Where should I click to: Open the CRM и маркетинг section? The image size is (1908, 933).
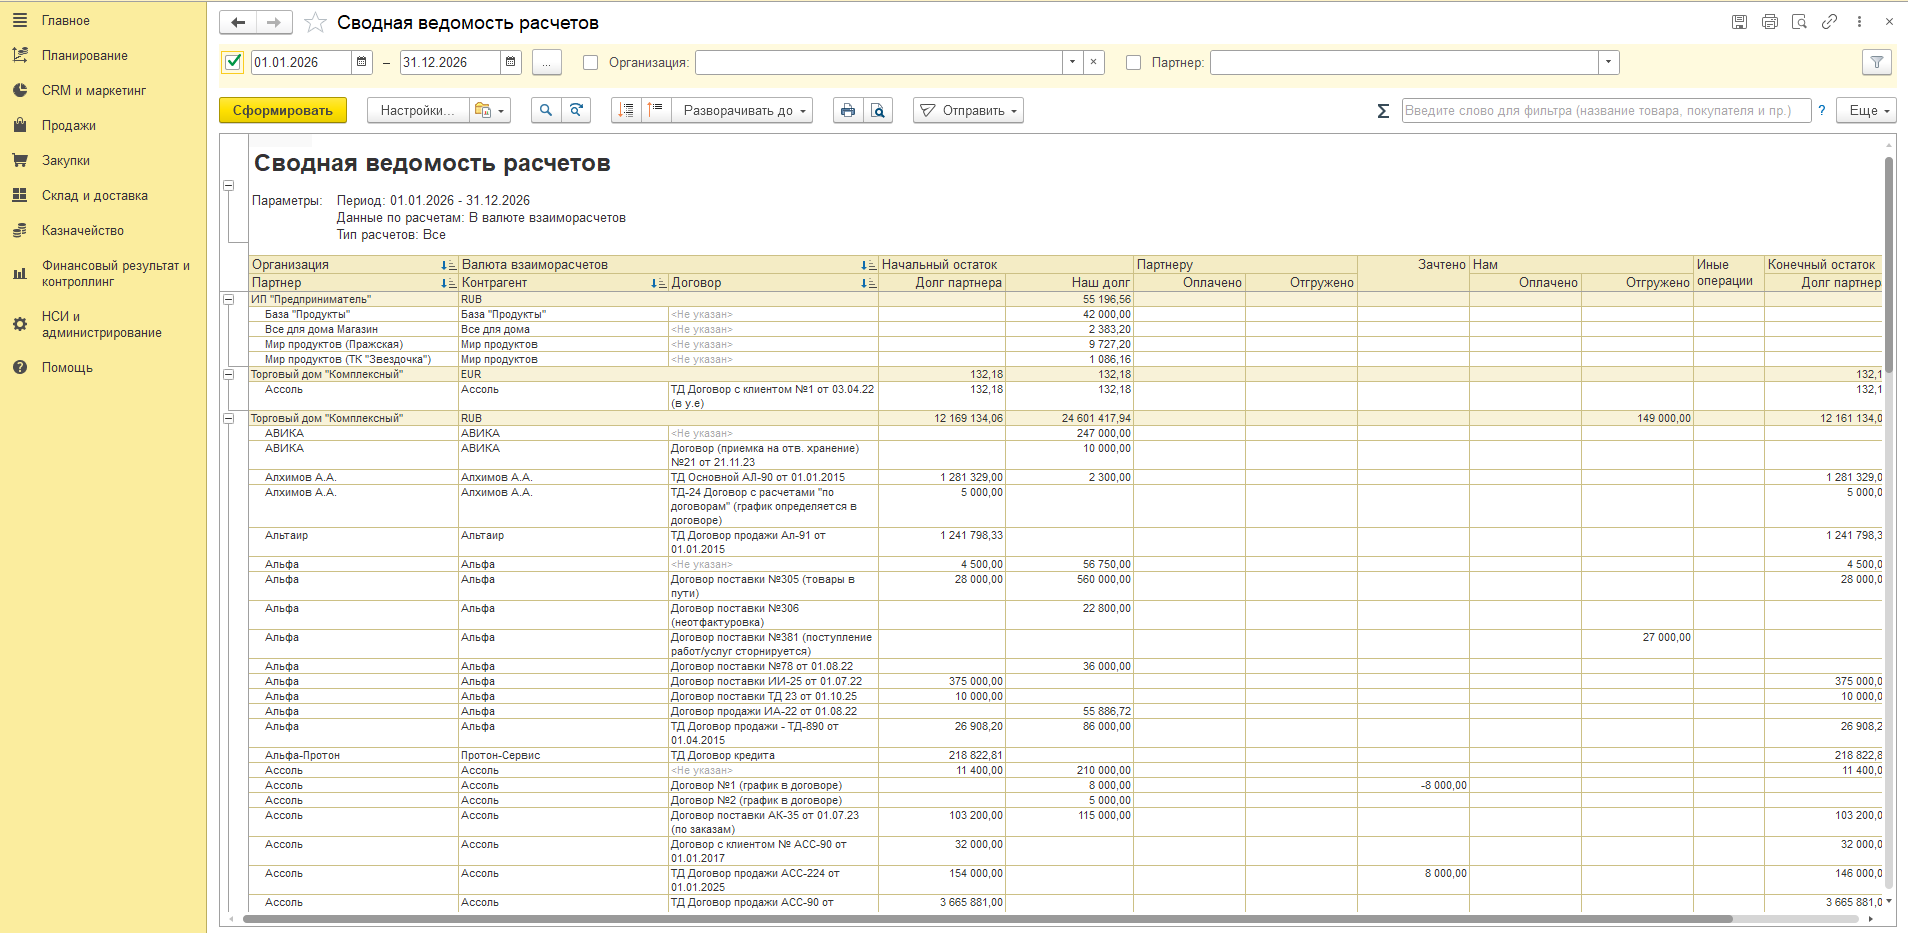tap(94, 90)
